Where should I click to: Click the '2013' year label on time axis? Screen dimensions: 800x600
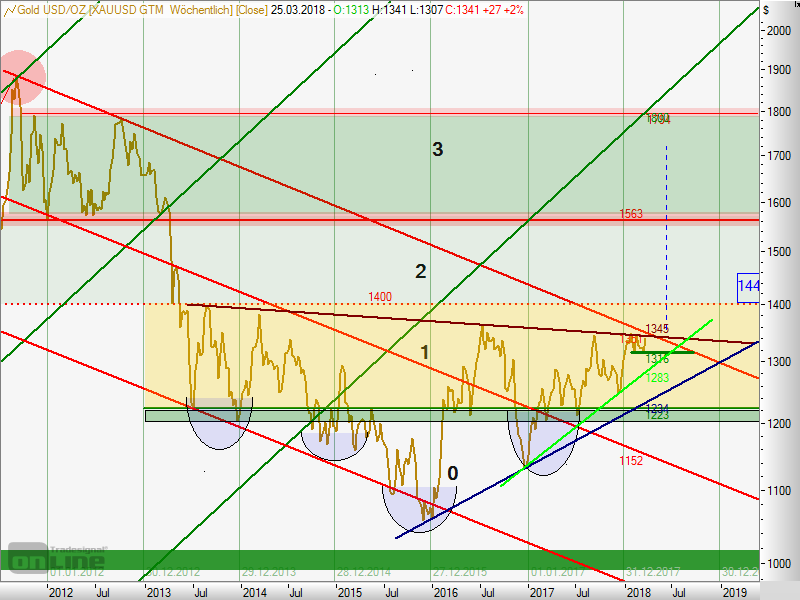[159, 592]
